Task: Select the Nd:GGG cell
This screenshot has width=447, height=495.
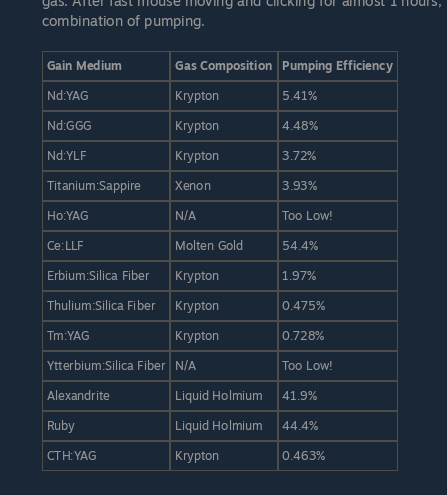Action: [106, 126]
